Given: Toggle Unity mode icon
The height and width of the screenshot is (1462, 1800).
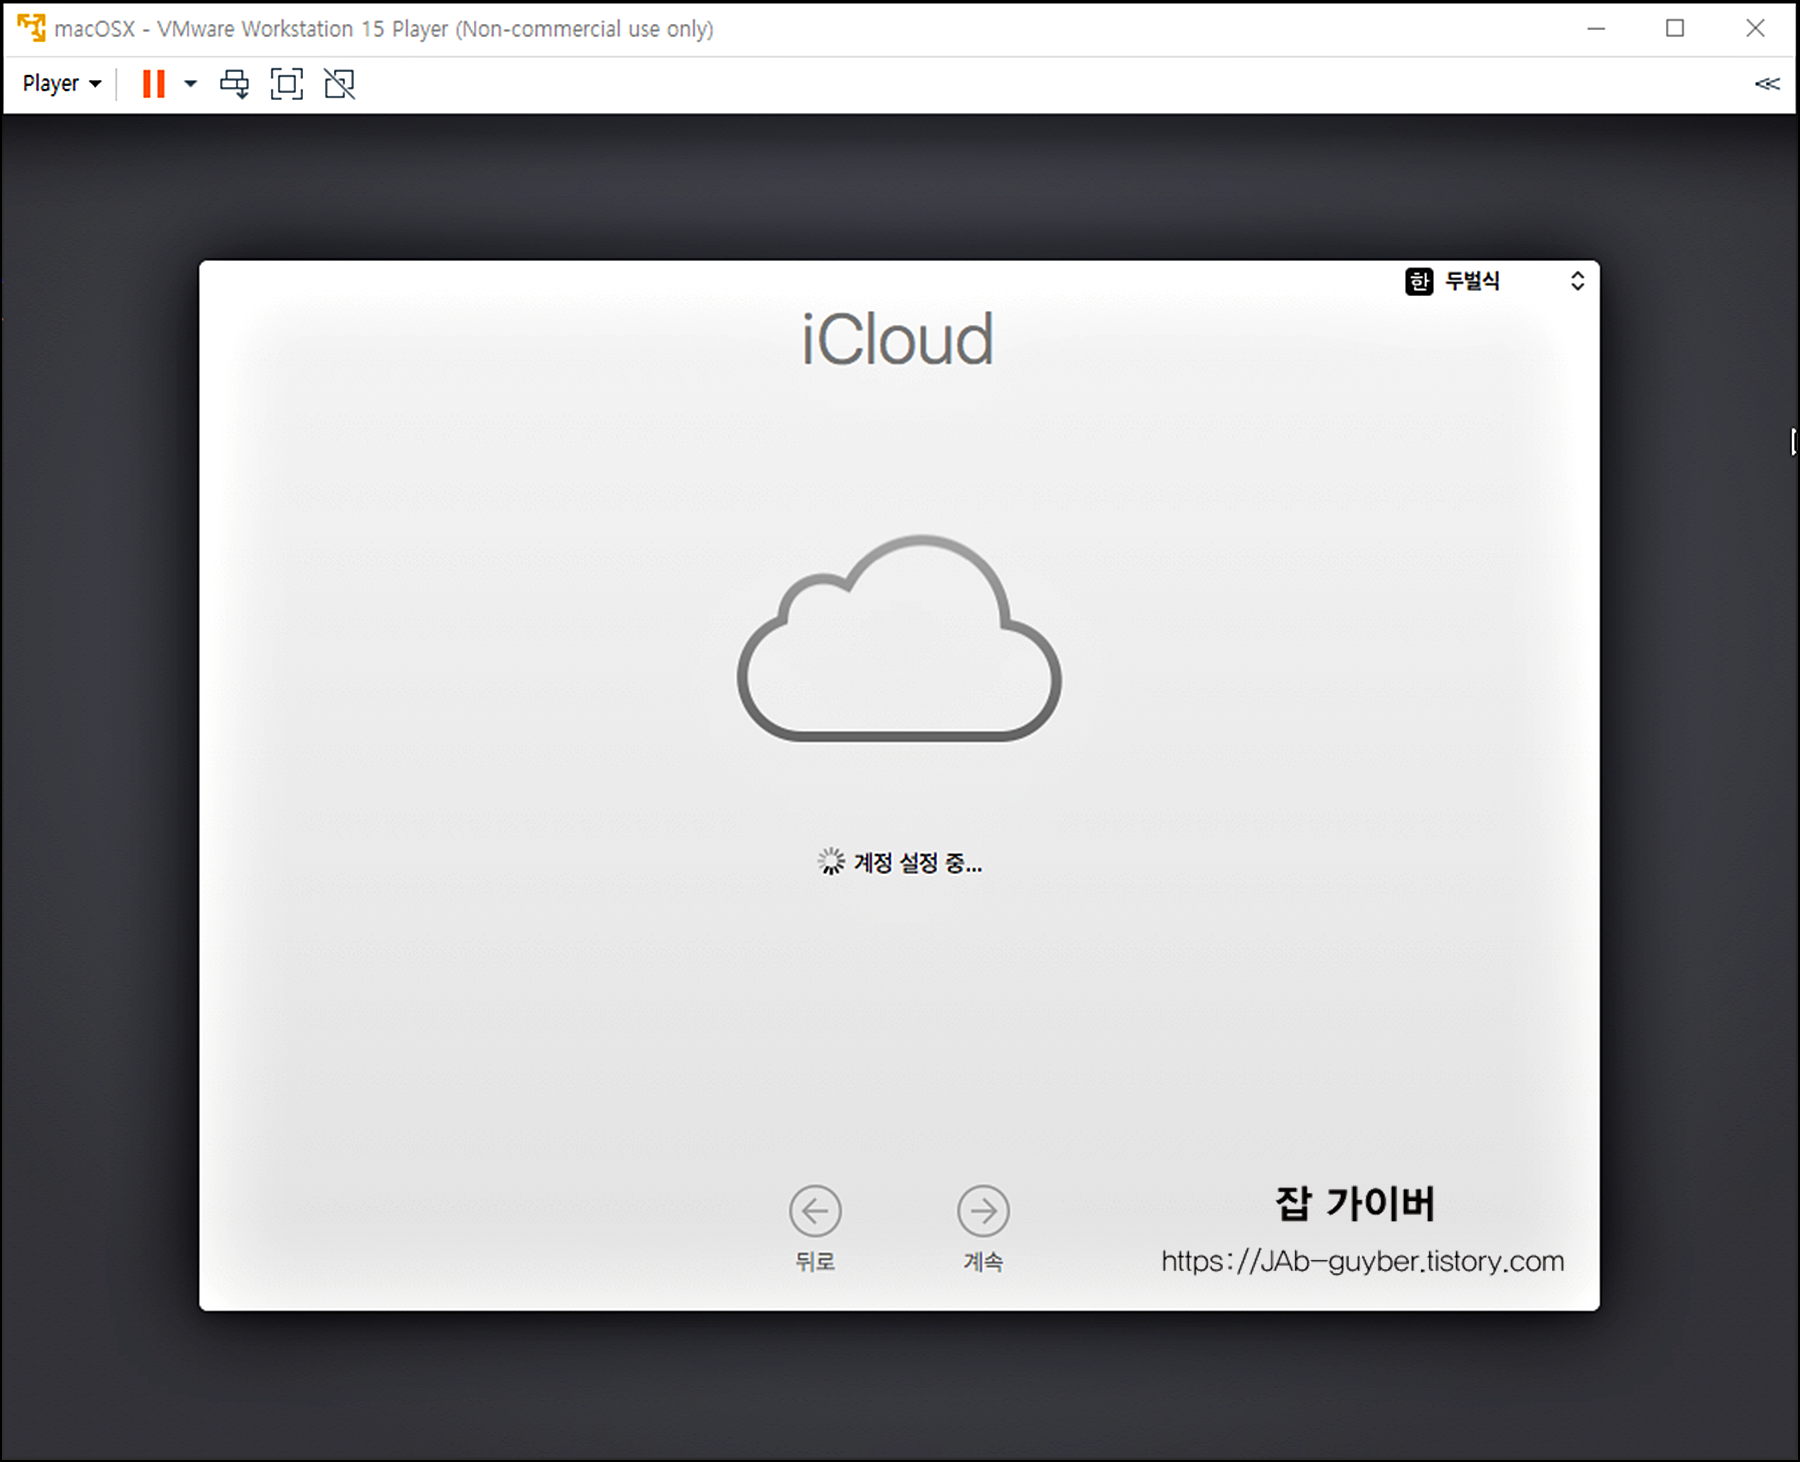Looking at the screenshot, I should click(x=340, y=84).
